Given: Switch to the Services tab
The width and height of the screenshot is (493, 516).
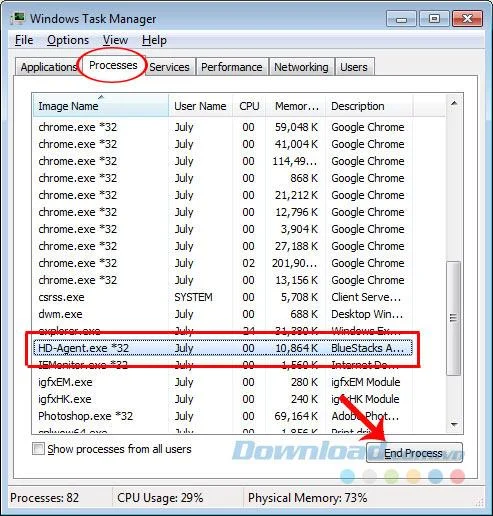Looking at the screenshot, I should pyautogui.click(x=169, y=67).
